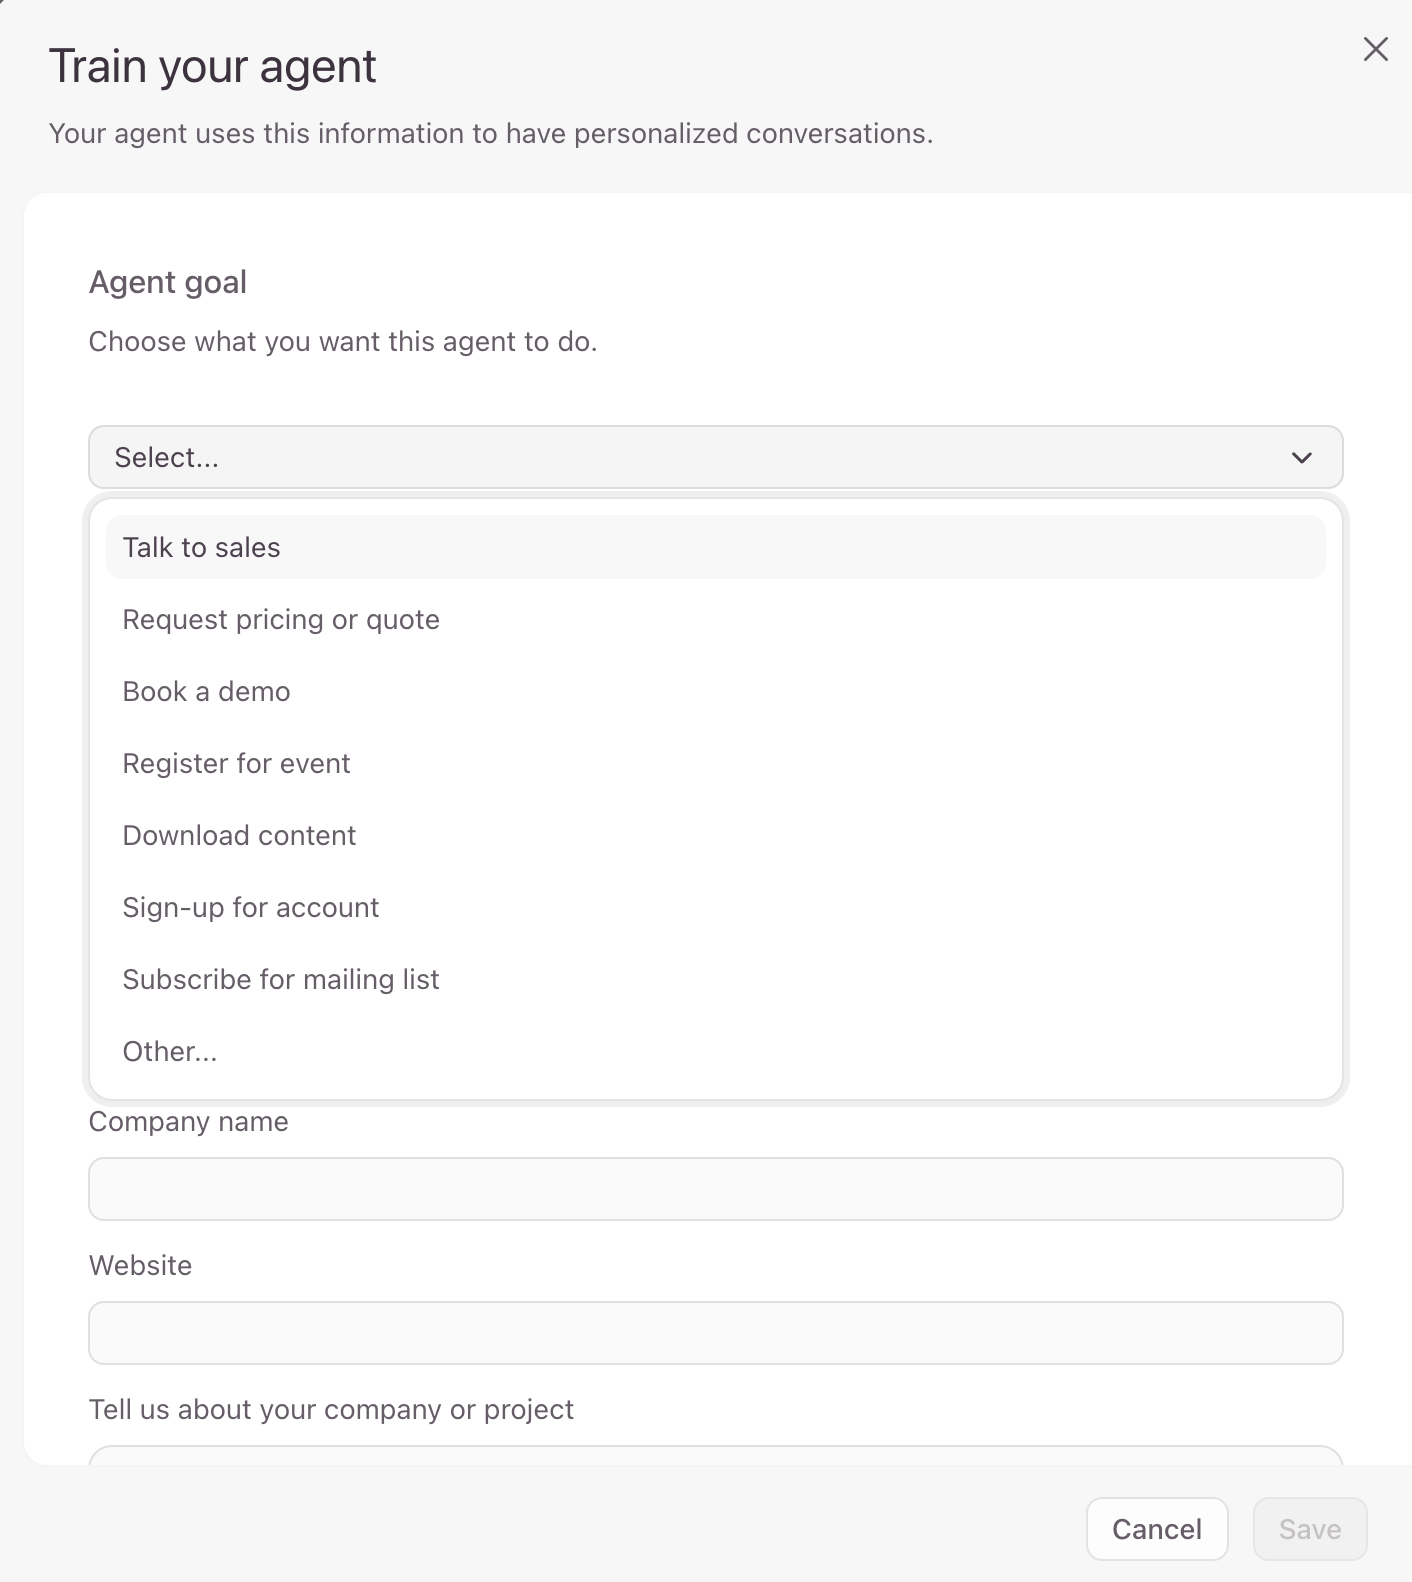This screenshot has width=1412, height=1582.
Task: Close the Train your agent dialog
Action: pos(1375,49)
